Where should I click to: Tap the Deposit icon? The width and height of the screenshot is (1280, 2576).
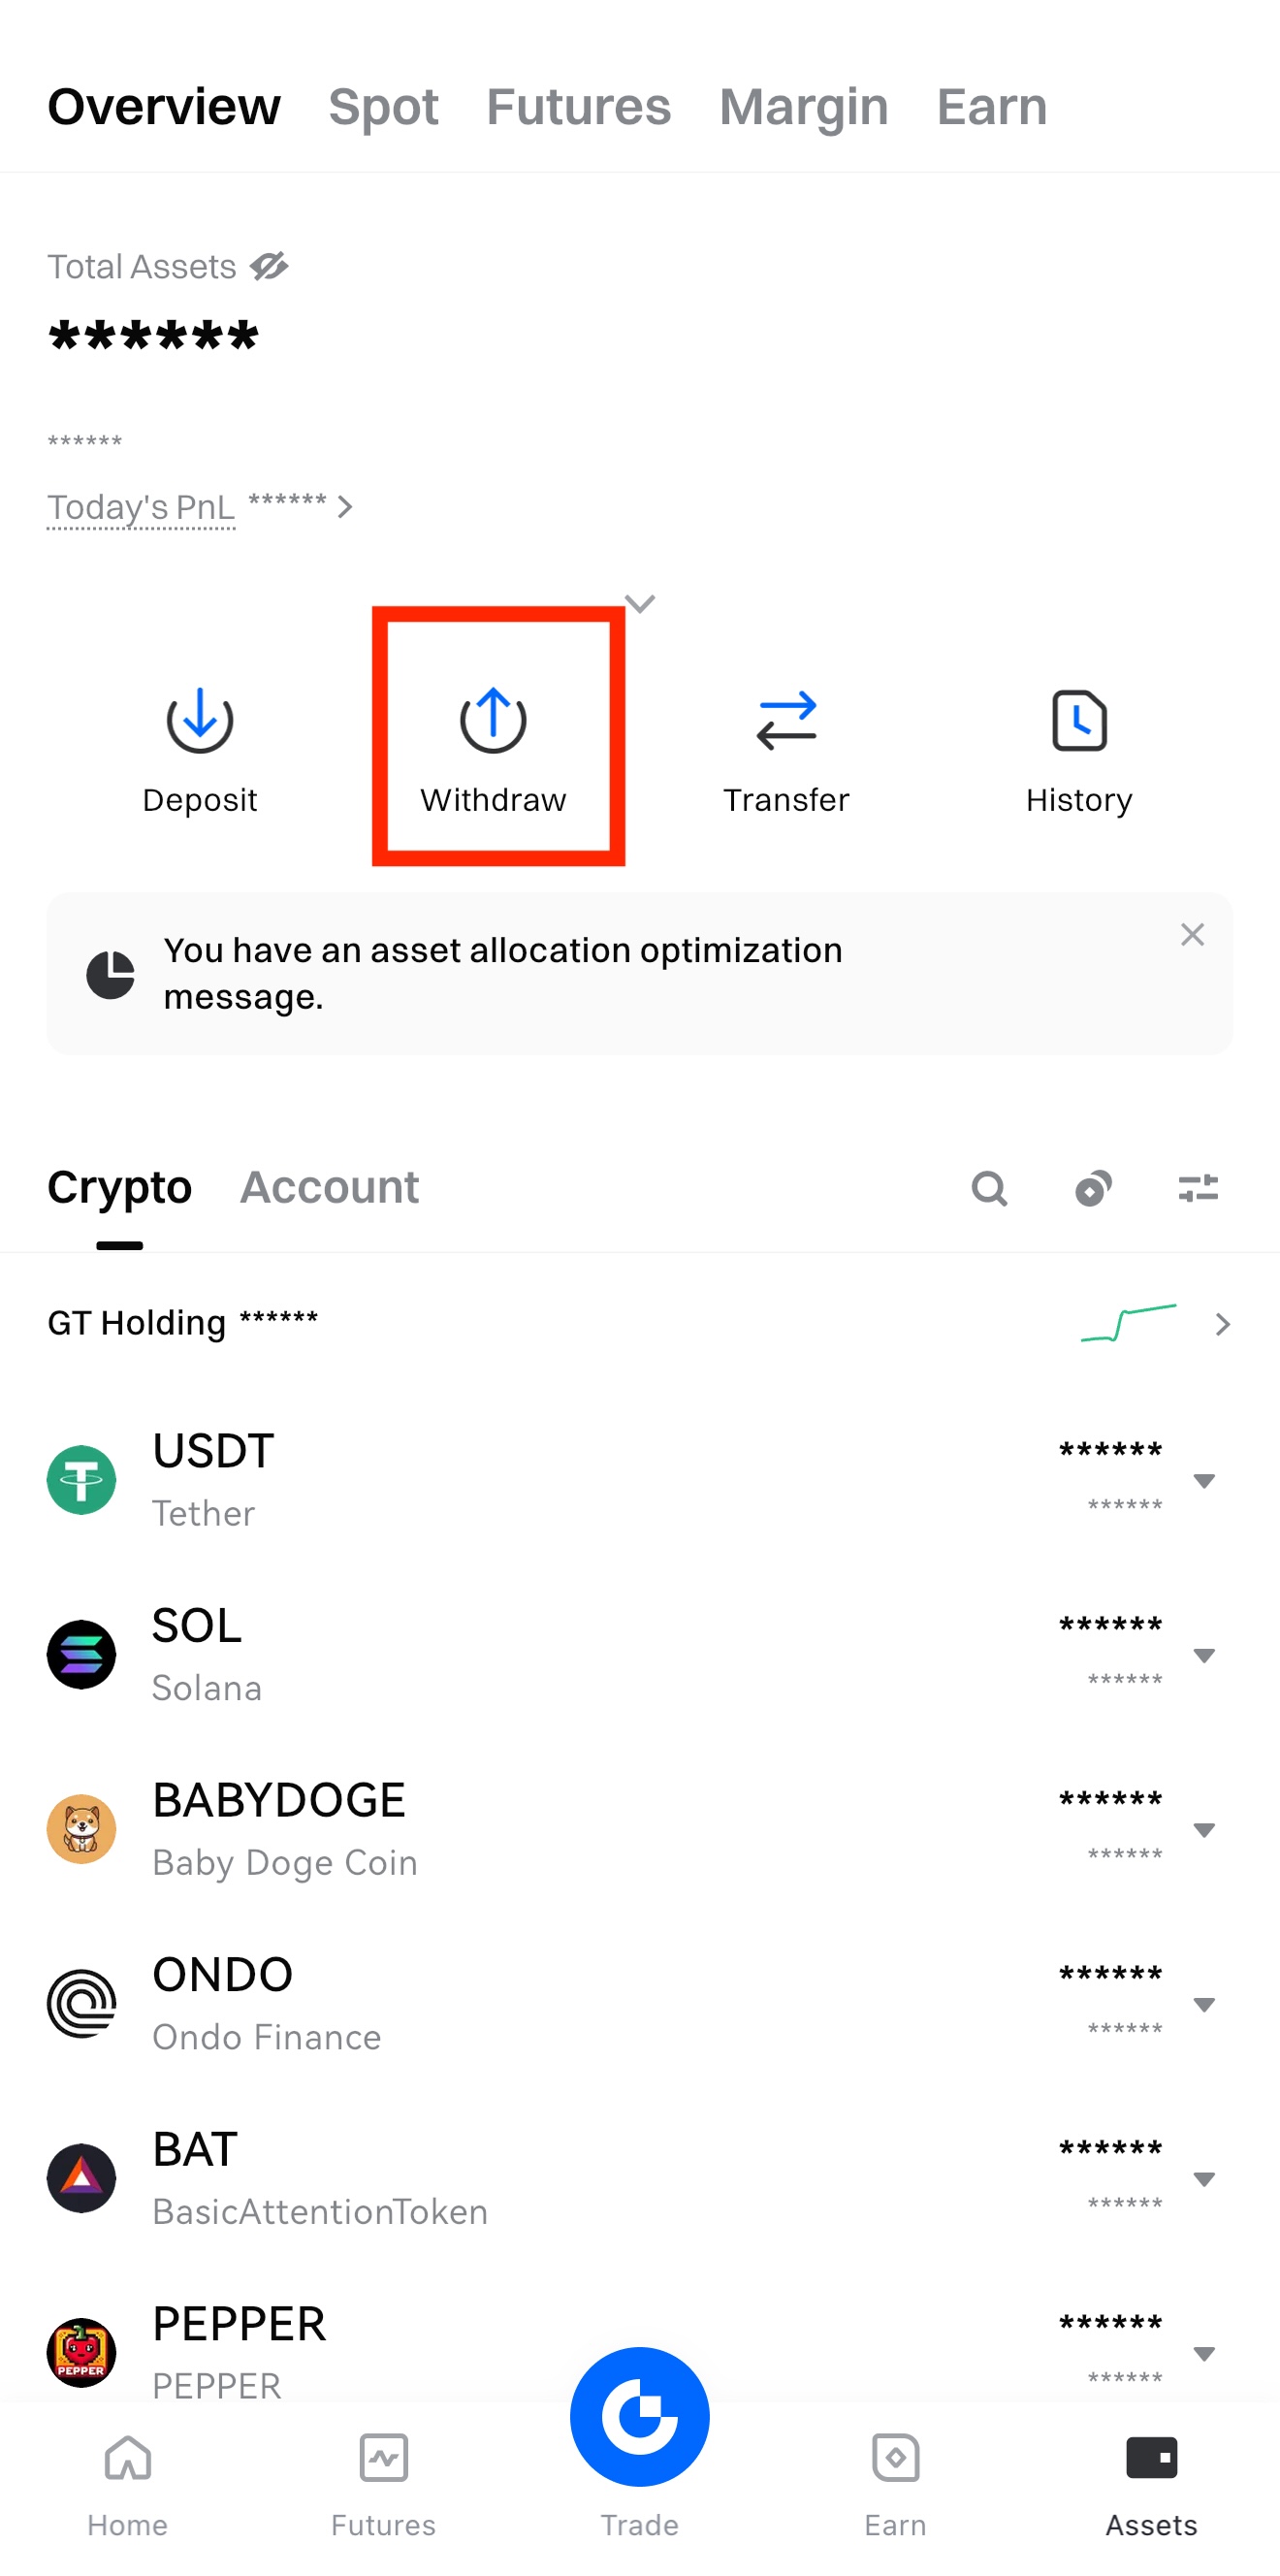[200, 720]
